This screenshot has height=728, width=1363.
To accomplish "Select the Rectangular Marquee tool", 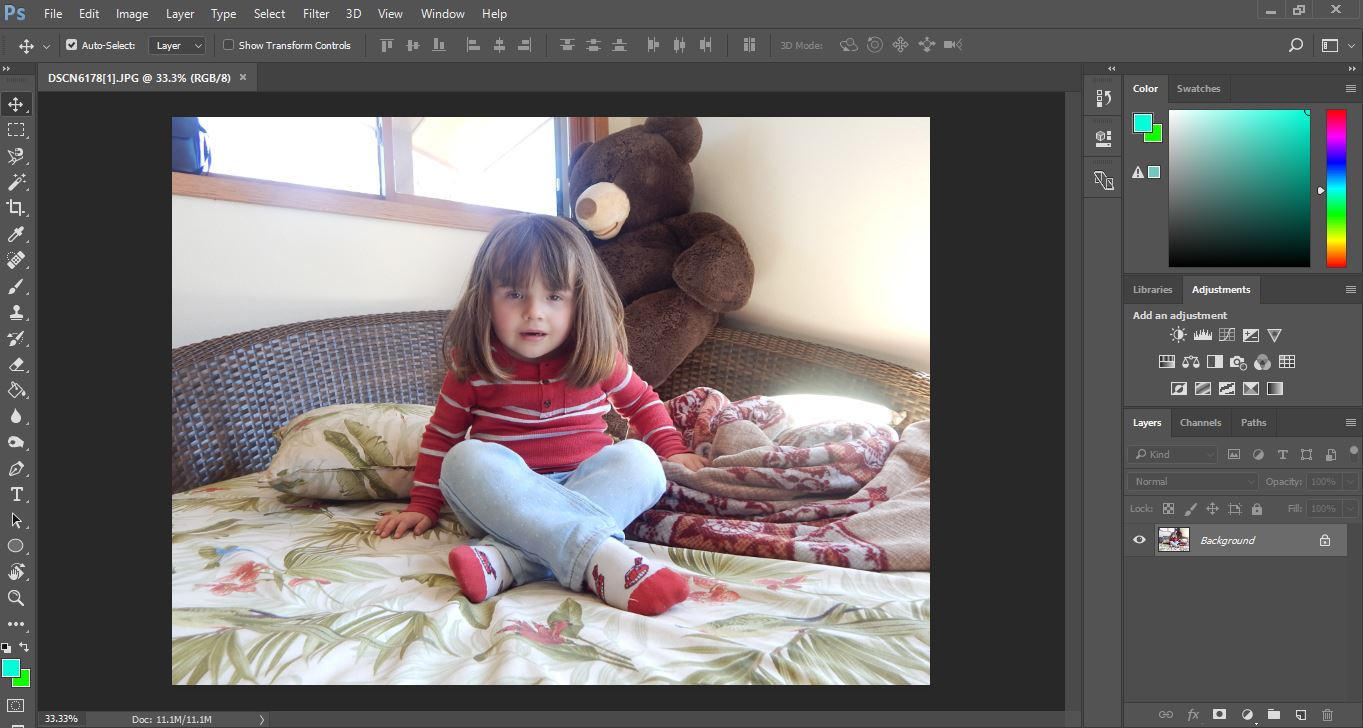I will (x=16, y=130).
